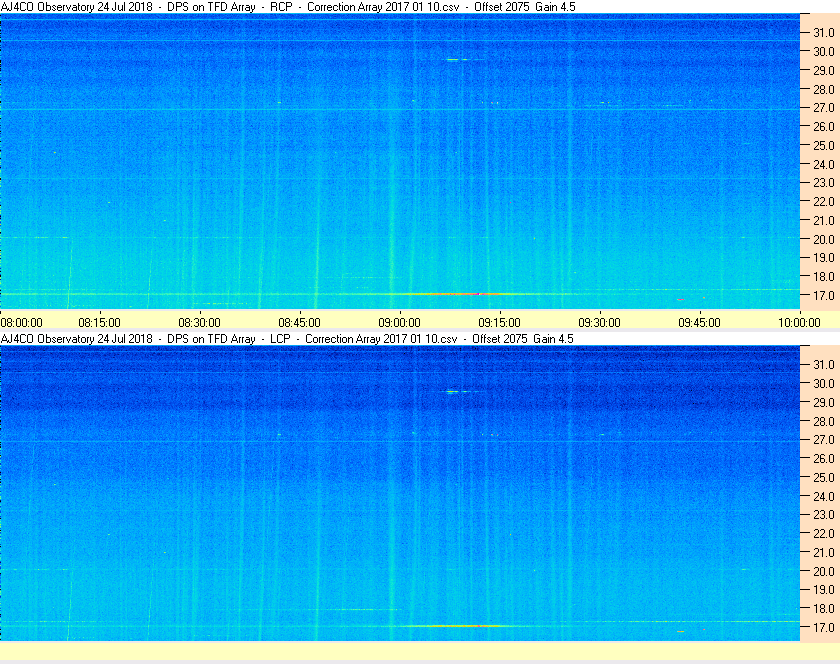The image size is (840, 664).
Task: Click the 29.0 frequency label on LCP plot
Action: point(824,402)
